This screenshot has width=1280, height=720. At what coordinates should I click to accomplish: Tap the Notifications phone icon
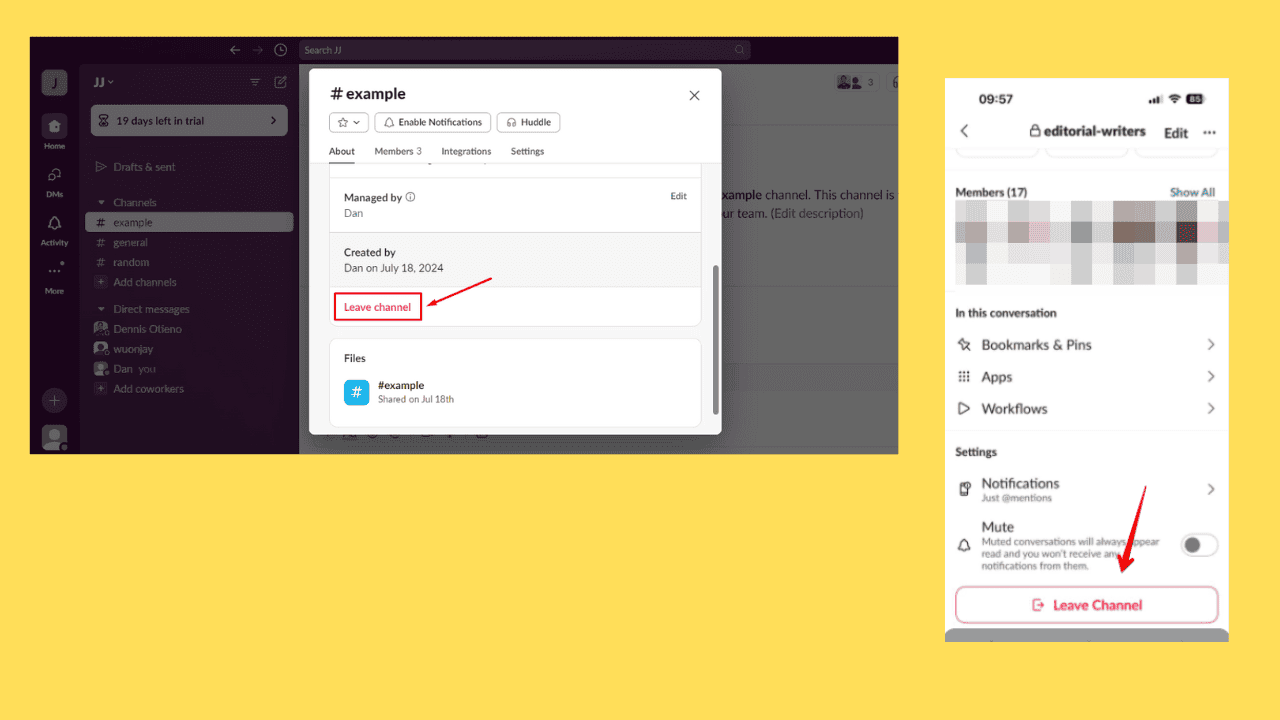coord(965,489)
